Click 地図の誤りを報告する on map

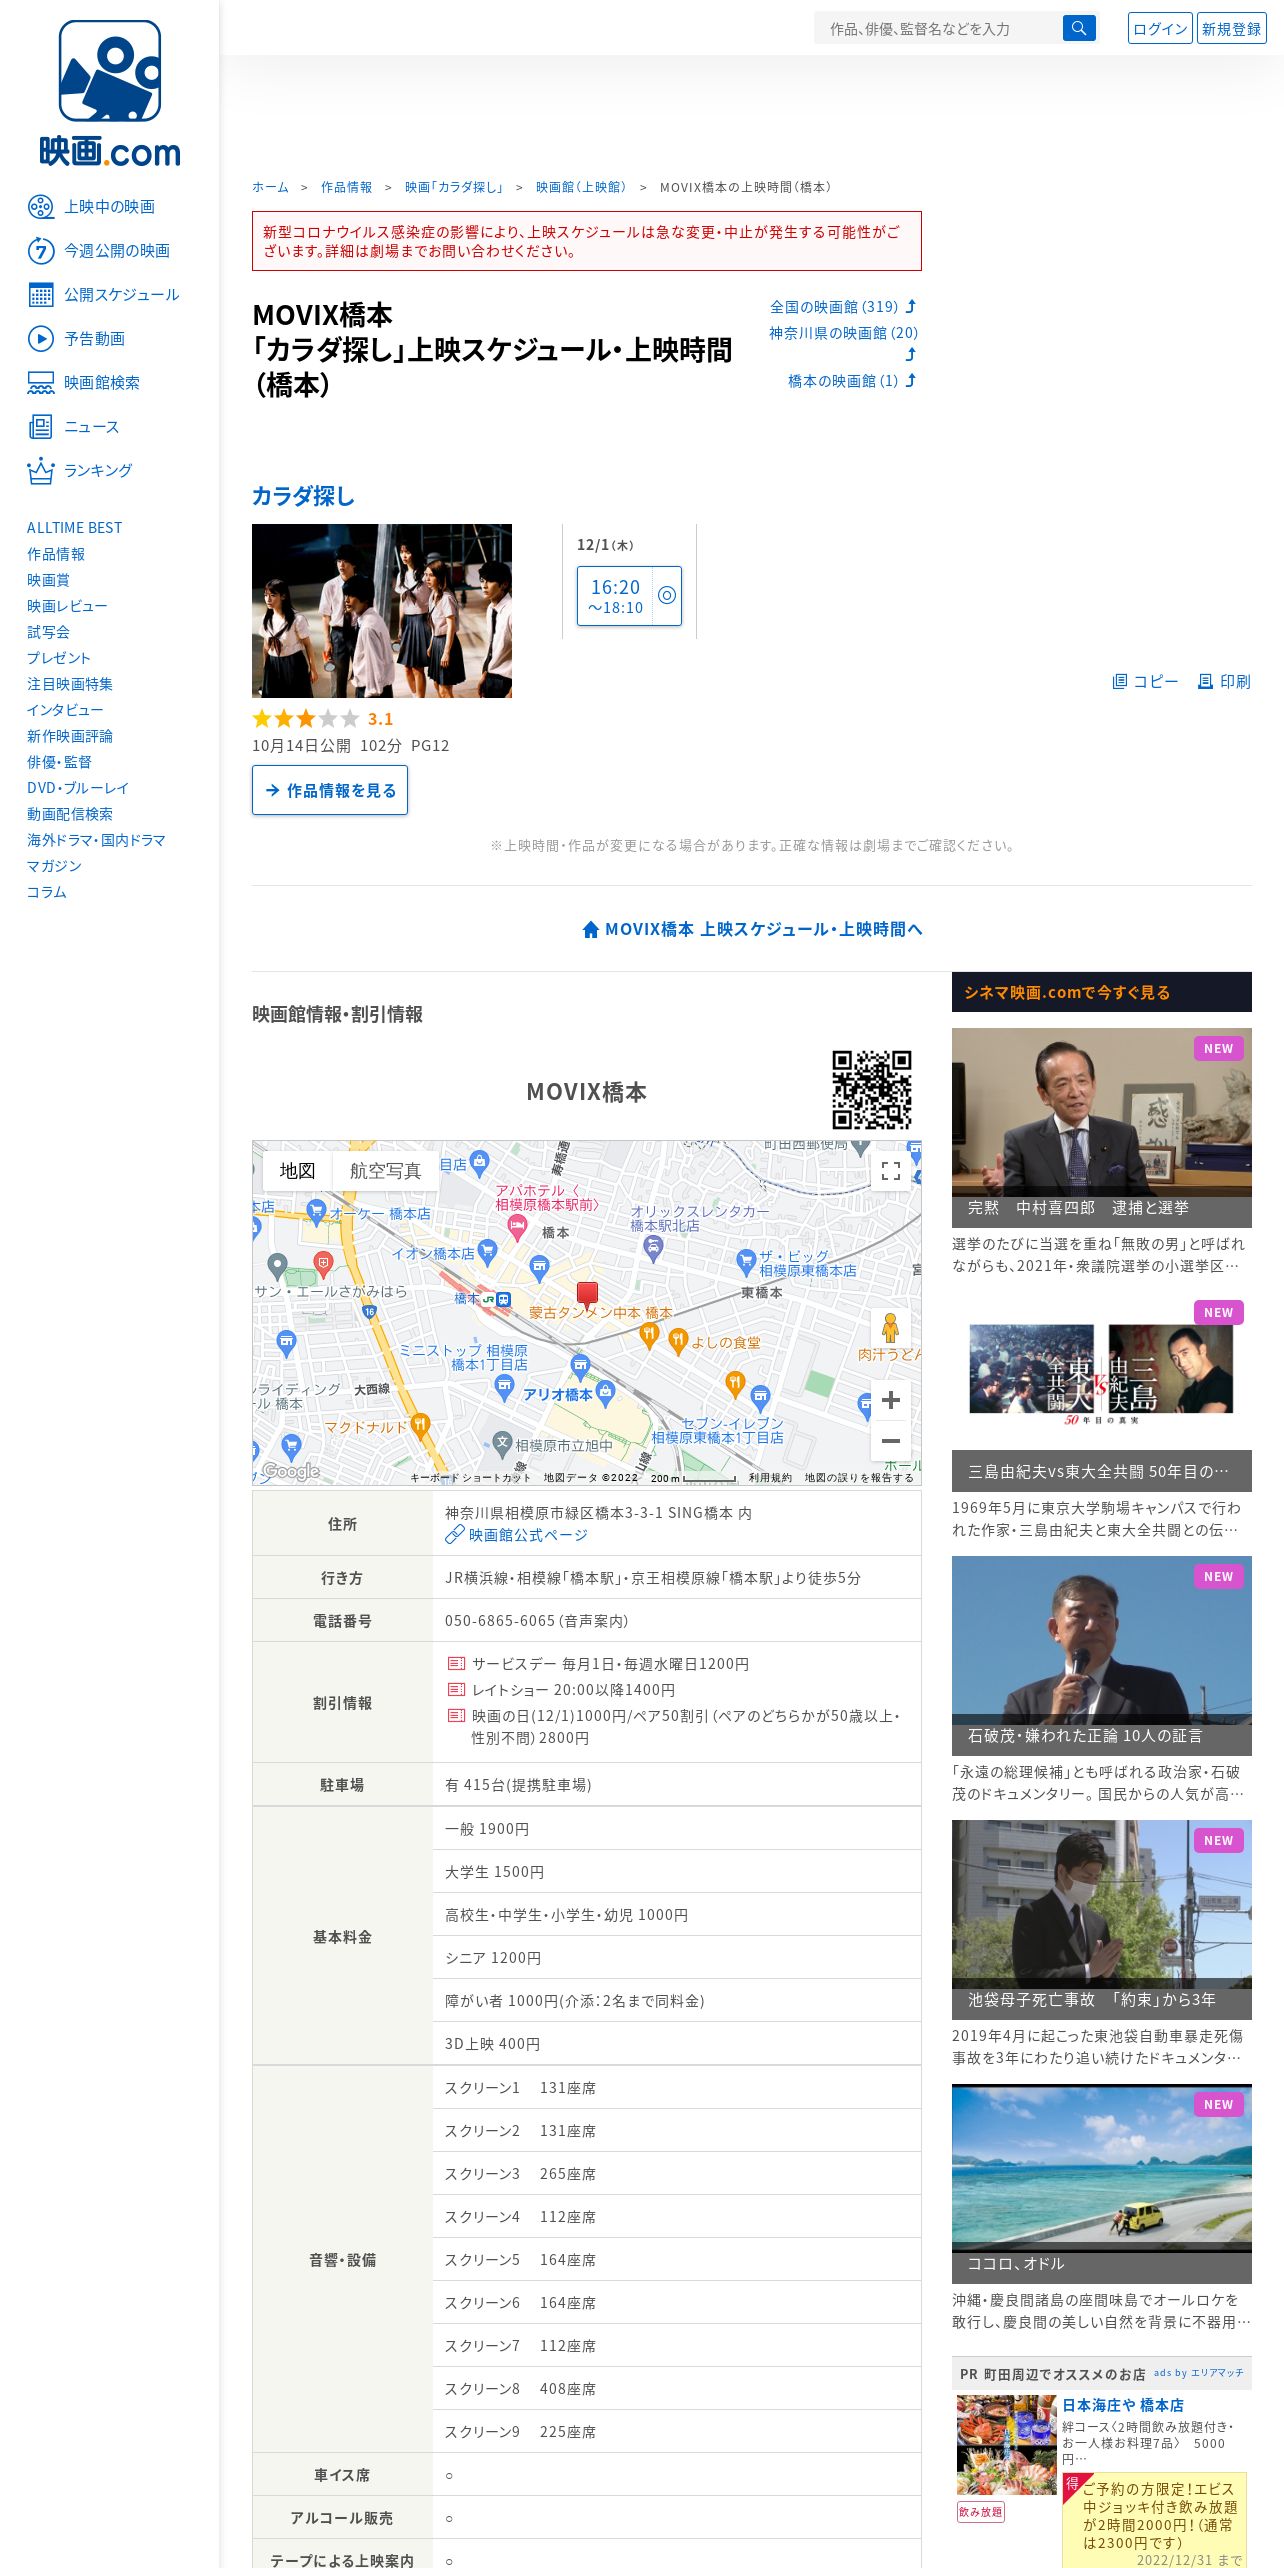(x=859, y=1477)
